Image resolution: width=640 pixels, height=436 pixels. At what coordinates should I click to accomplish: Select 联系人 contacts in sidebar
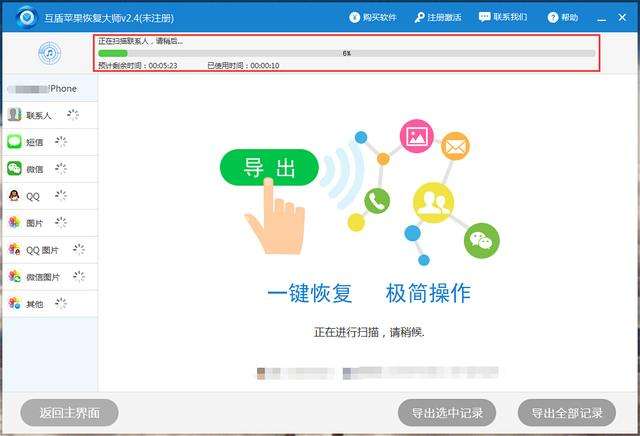coord(50,115)
